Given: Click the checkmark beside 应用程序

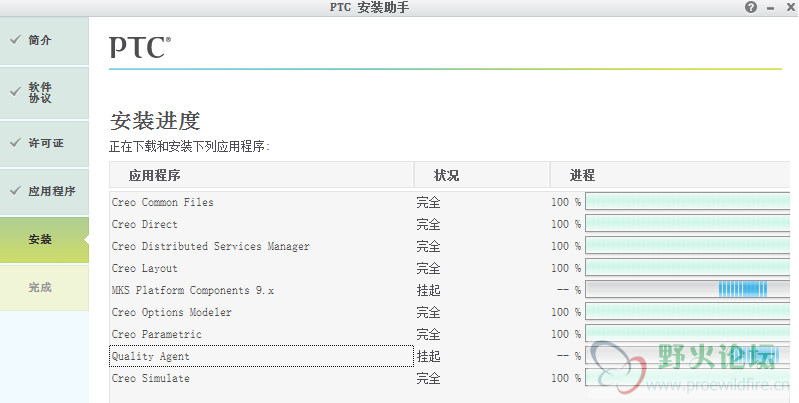Looking at the screenshot, I should pos(16,191).
